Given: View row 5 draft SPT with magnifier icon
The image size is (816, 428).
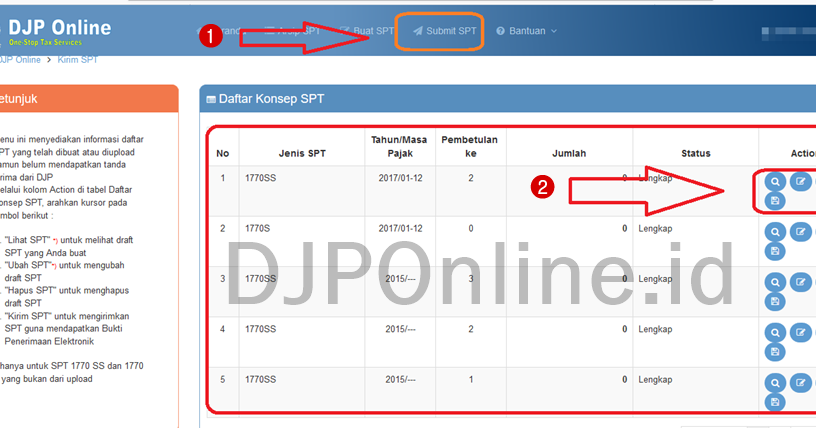Looking at the screenshot, I should coord(775,383).
